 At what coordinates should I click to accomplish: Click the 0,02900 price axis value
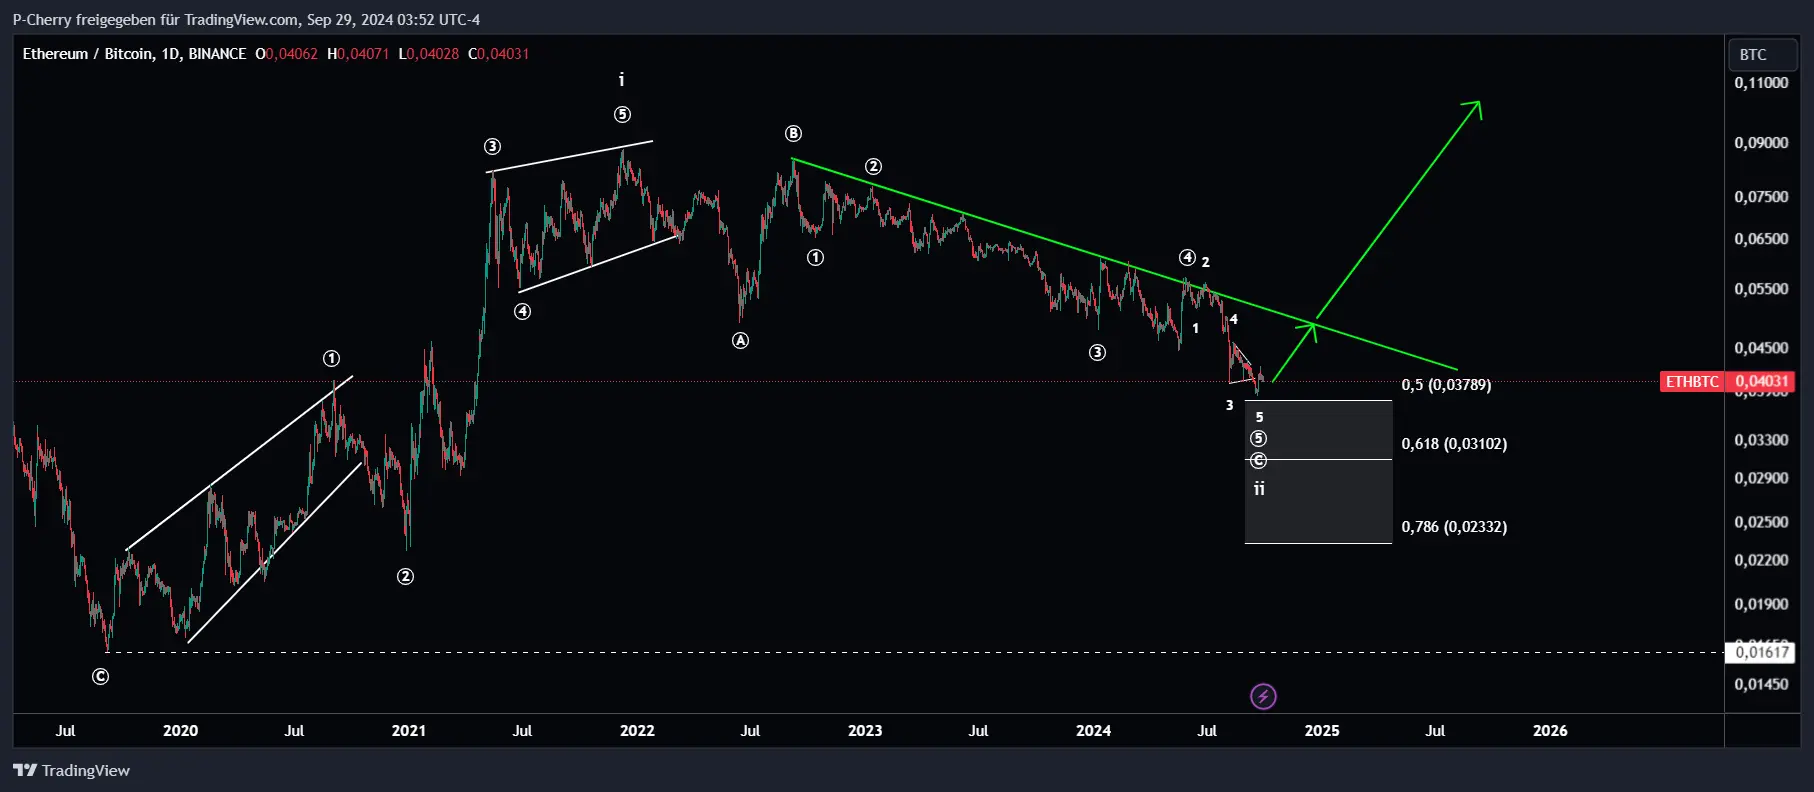tap(1761, 478)
